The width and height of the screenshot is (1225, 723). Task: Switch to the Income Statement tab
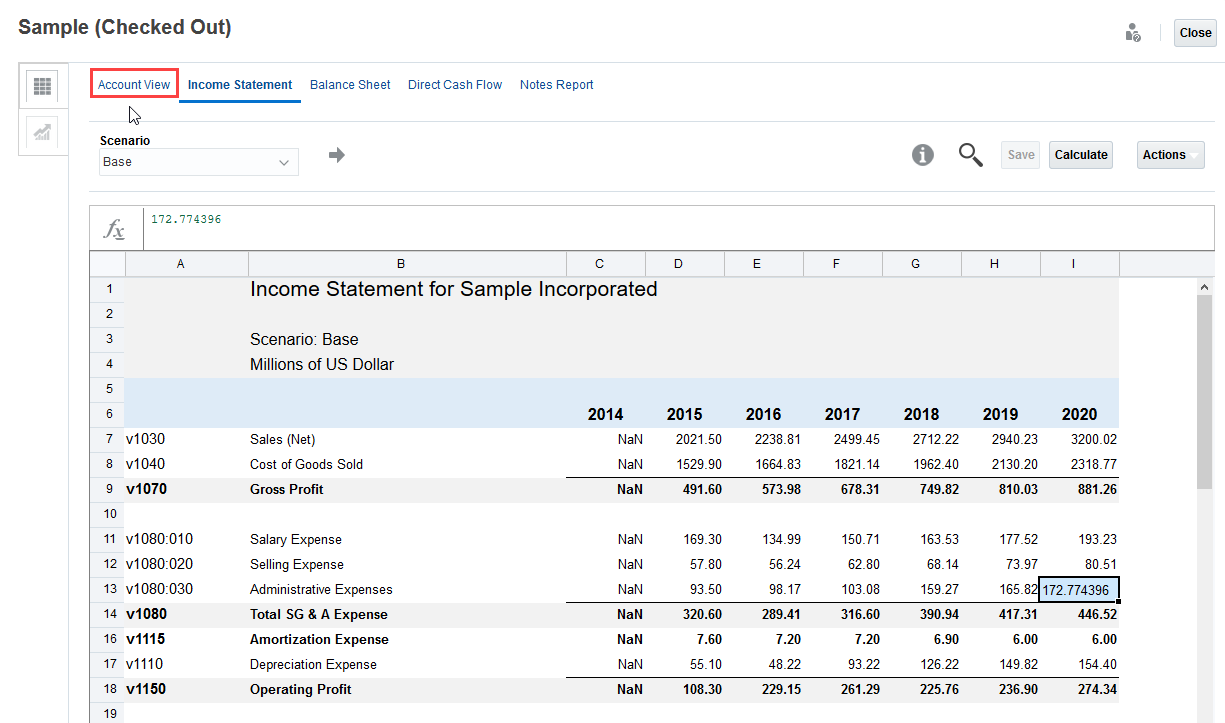239,84
